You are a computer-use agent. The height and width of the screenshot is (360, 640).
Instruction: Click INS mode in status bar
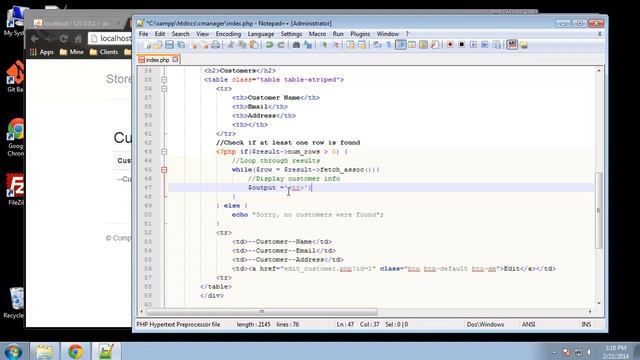coord(586,324)
